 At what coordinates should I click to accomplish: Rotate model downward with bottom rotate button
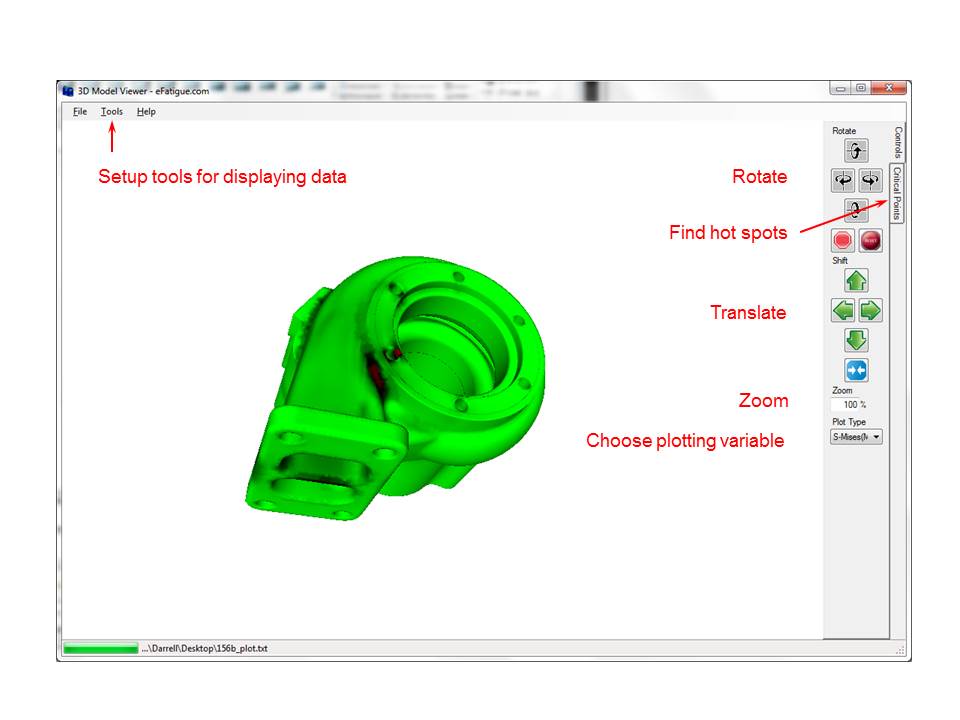[856, 210]
